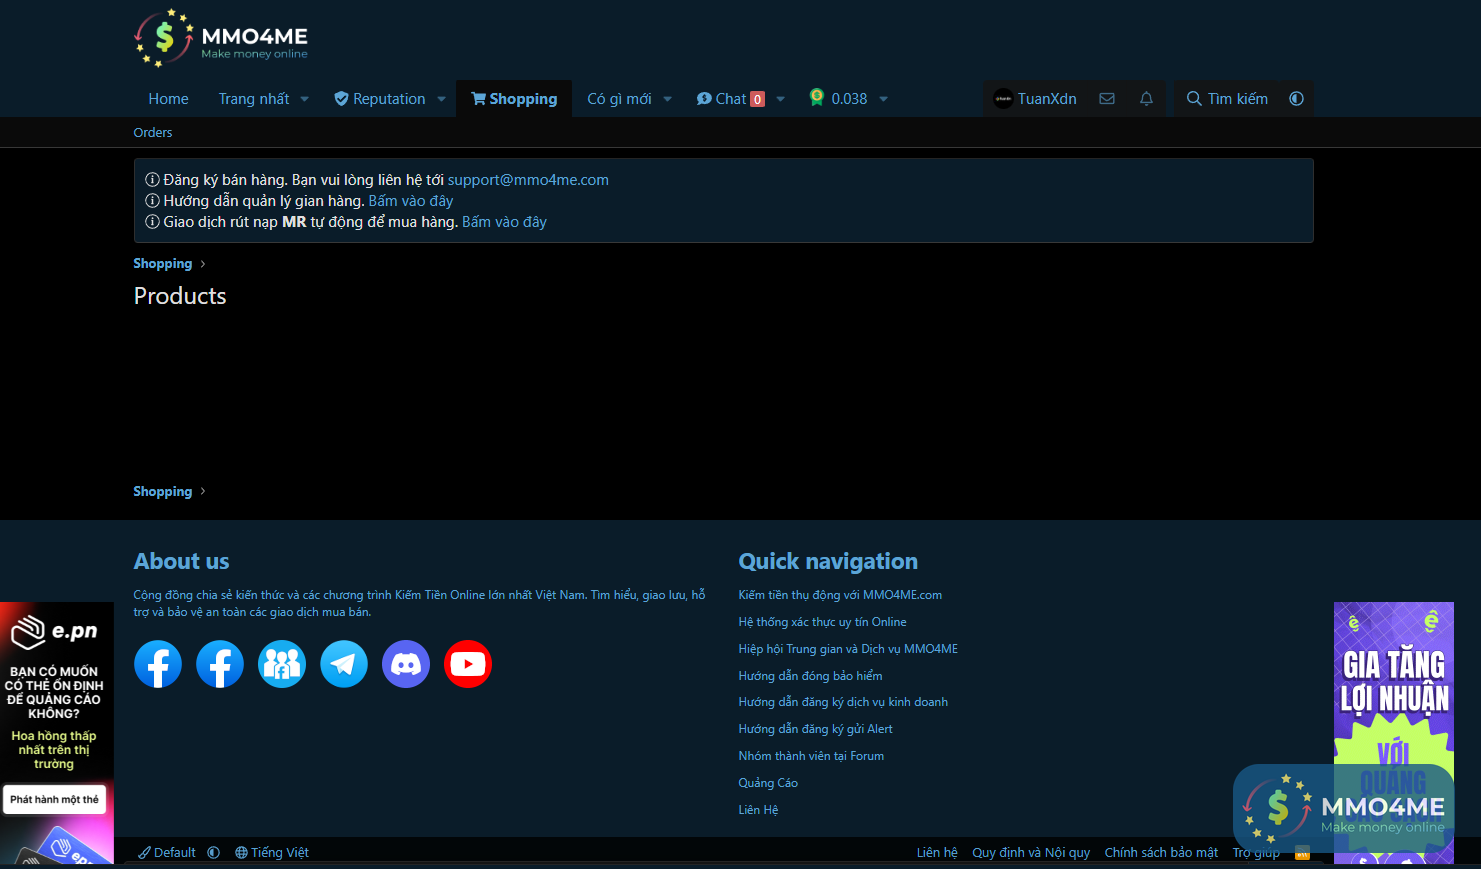Open the Tìm kiếm search button
1481x869 pixels.
(x=1227, y=99)
